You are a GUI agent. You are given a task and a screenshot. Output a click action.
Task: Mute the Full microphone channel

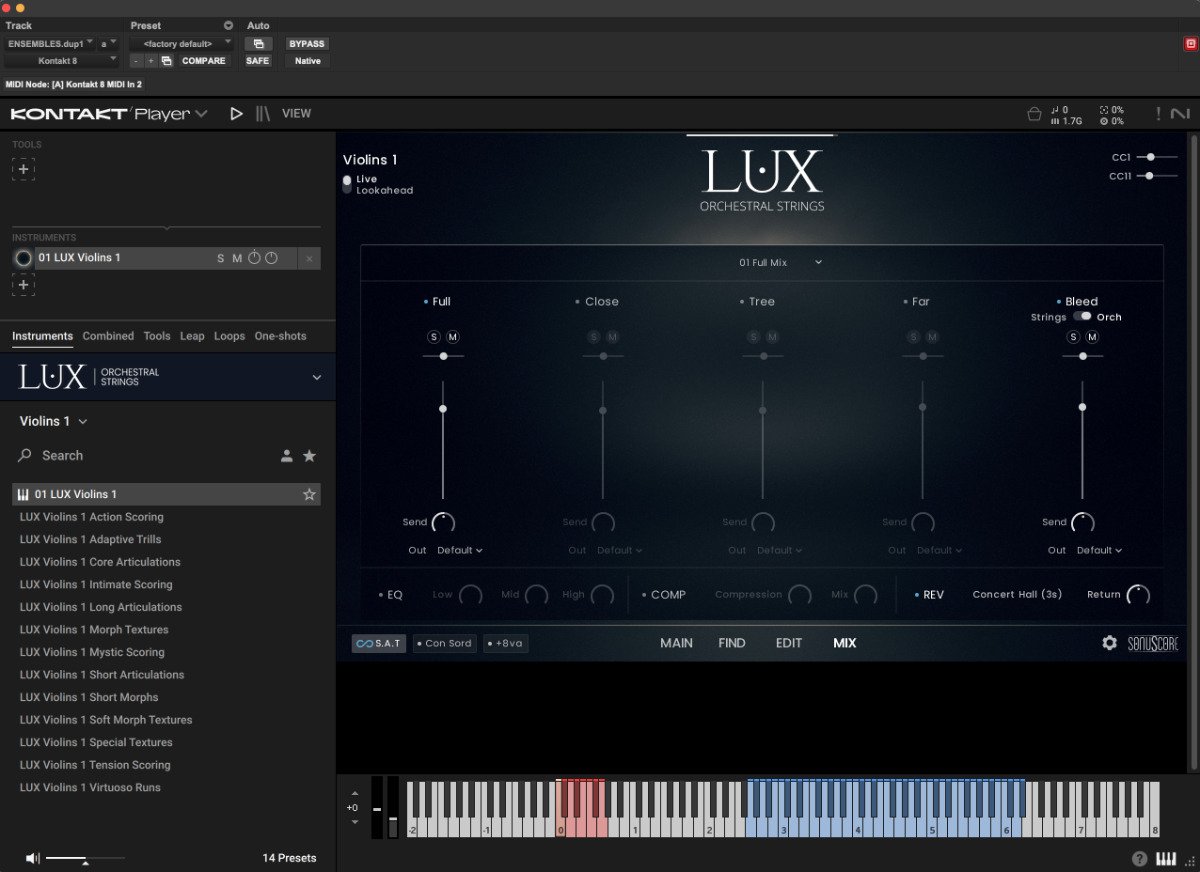453,337
